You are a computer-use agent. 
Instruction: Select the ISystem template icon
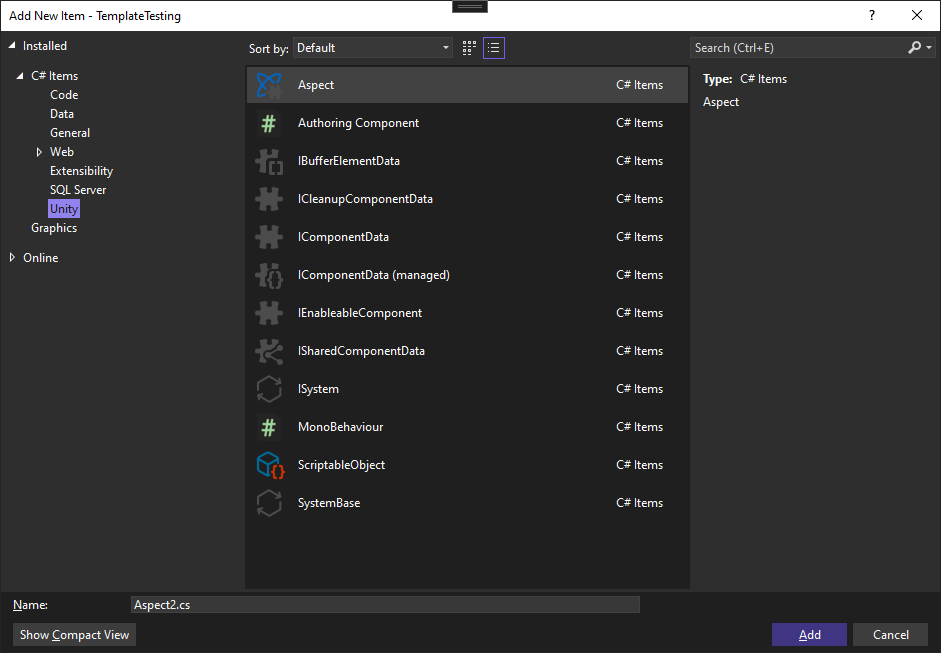click(x=268, y=388)
